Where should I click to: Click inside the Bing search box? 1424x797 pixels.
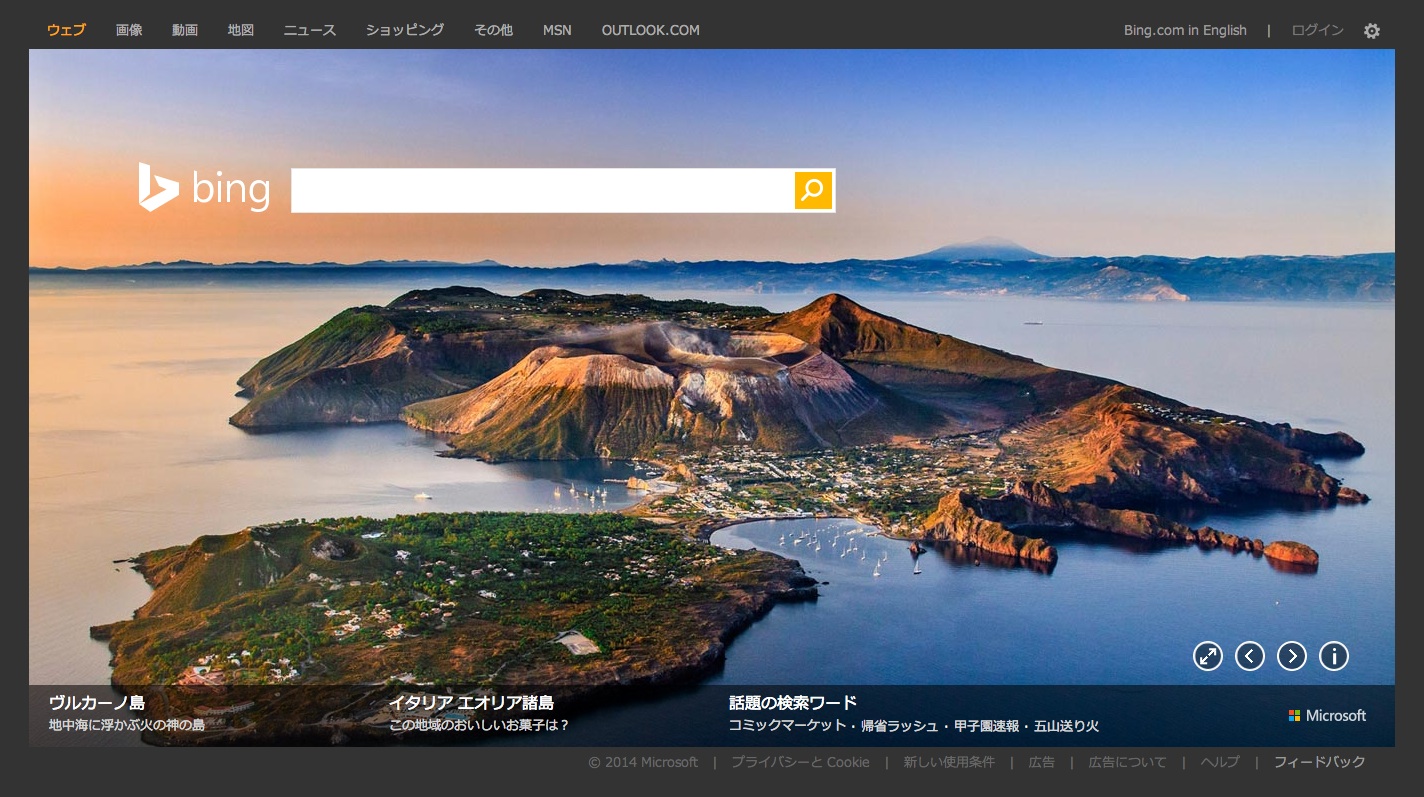click(x=542, y=190)
